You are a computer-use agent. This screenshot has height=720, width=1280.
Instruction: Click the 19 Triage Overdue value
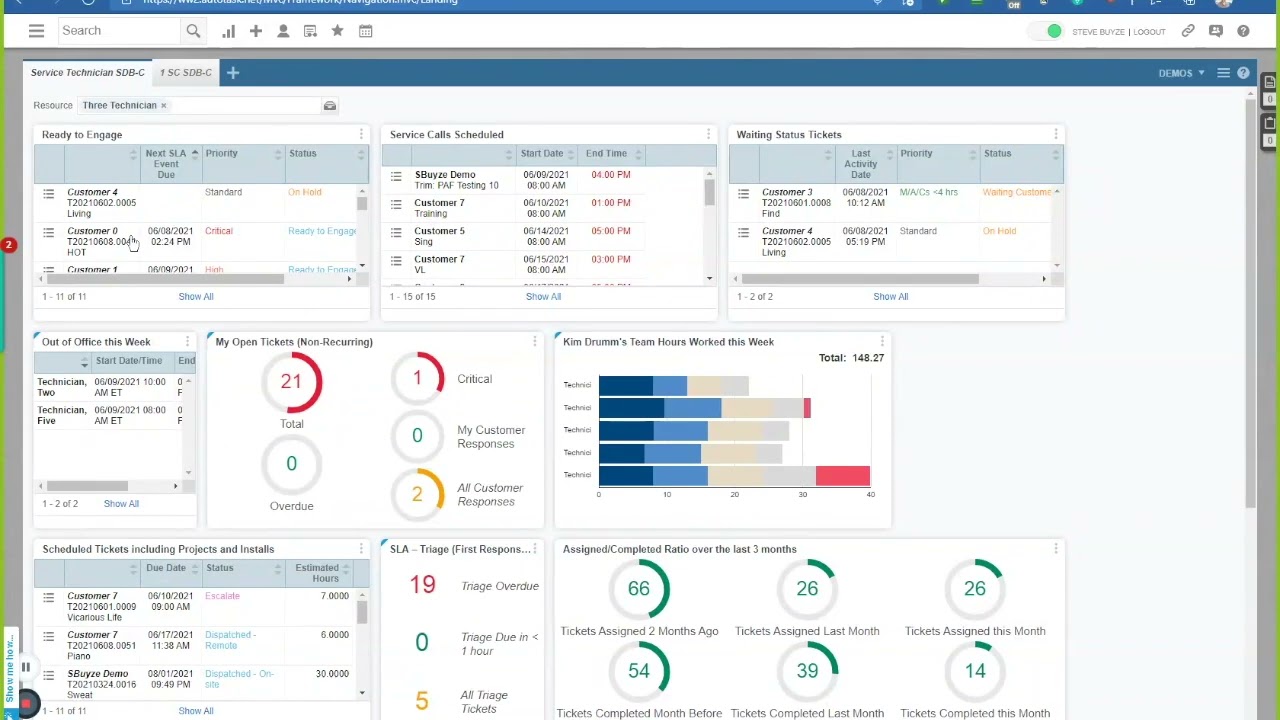pyautogui.click(x=422, y=585)
